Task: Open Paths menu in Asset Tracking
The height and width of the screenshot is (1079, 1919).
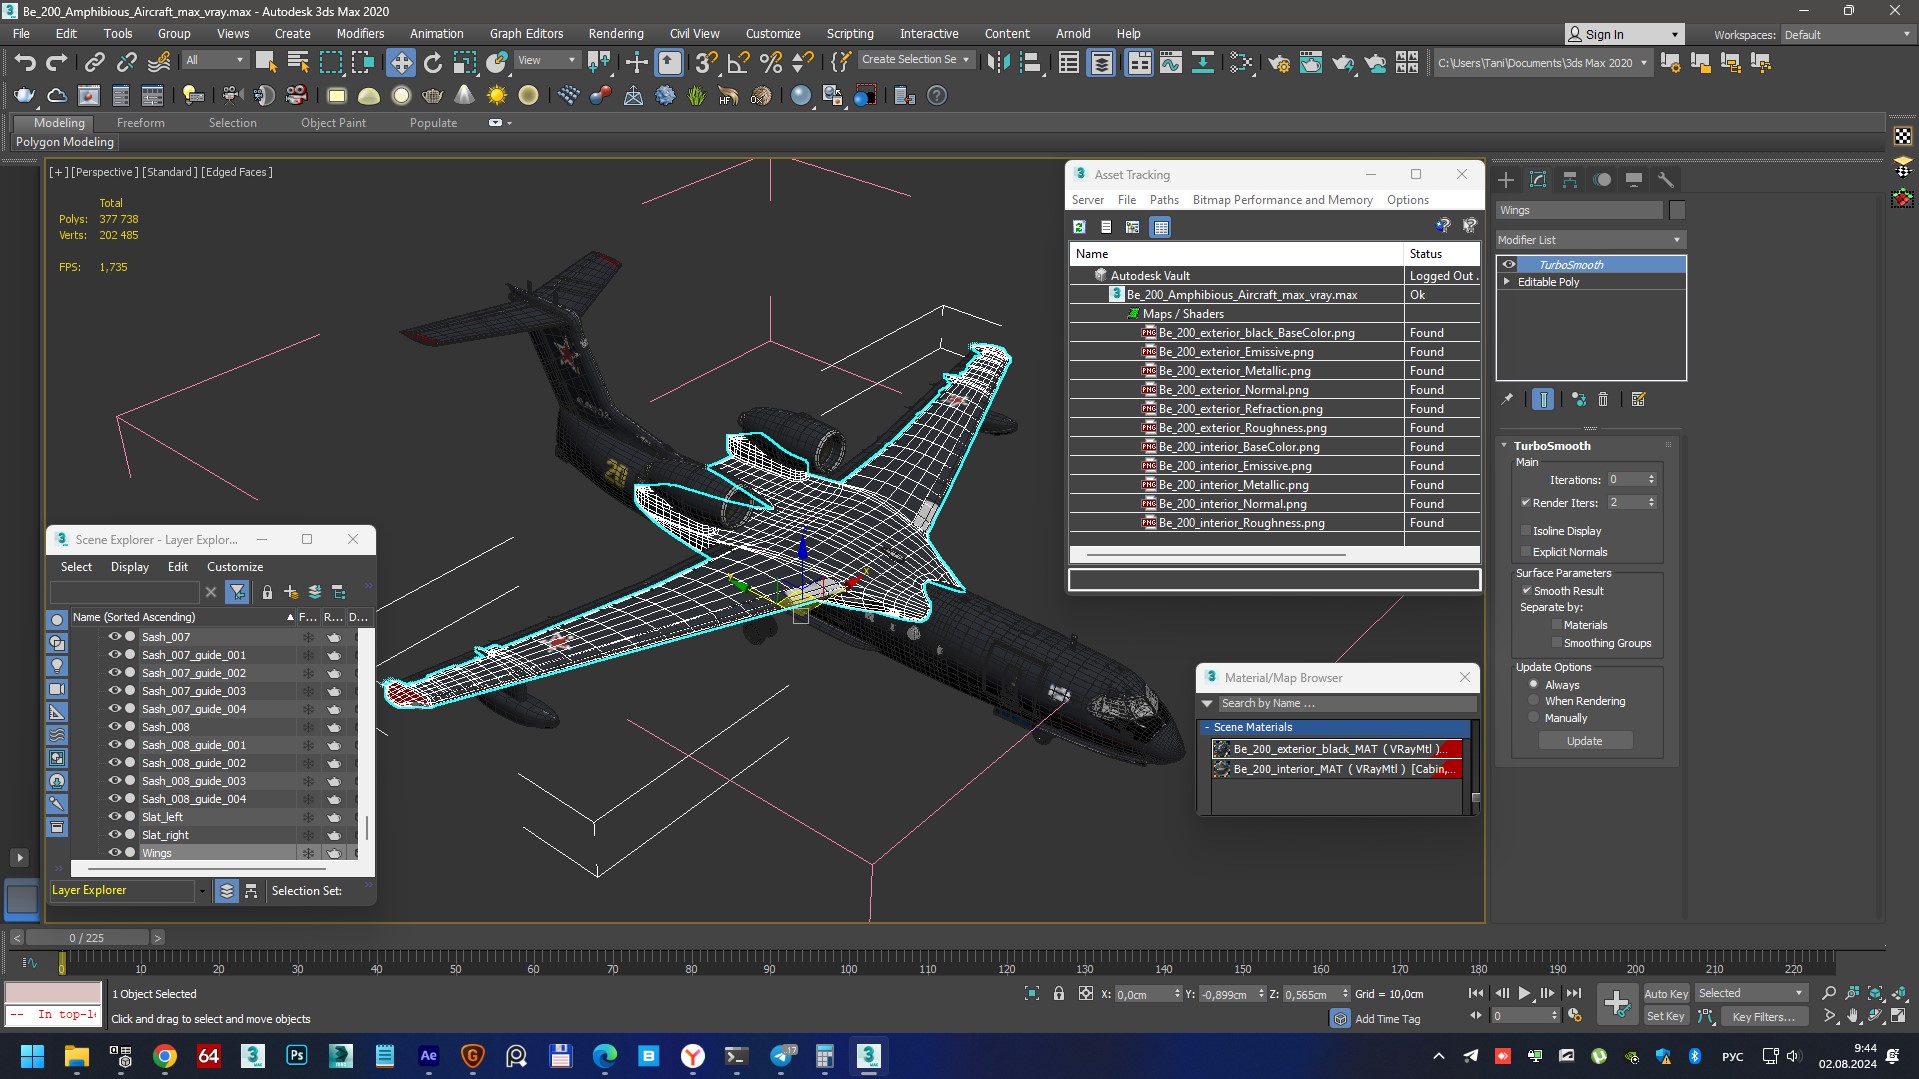Action: pyautogui.click(x=1164, y=200)
